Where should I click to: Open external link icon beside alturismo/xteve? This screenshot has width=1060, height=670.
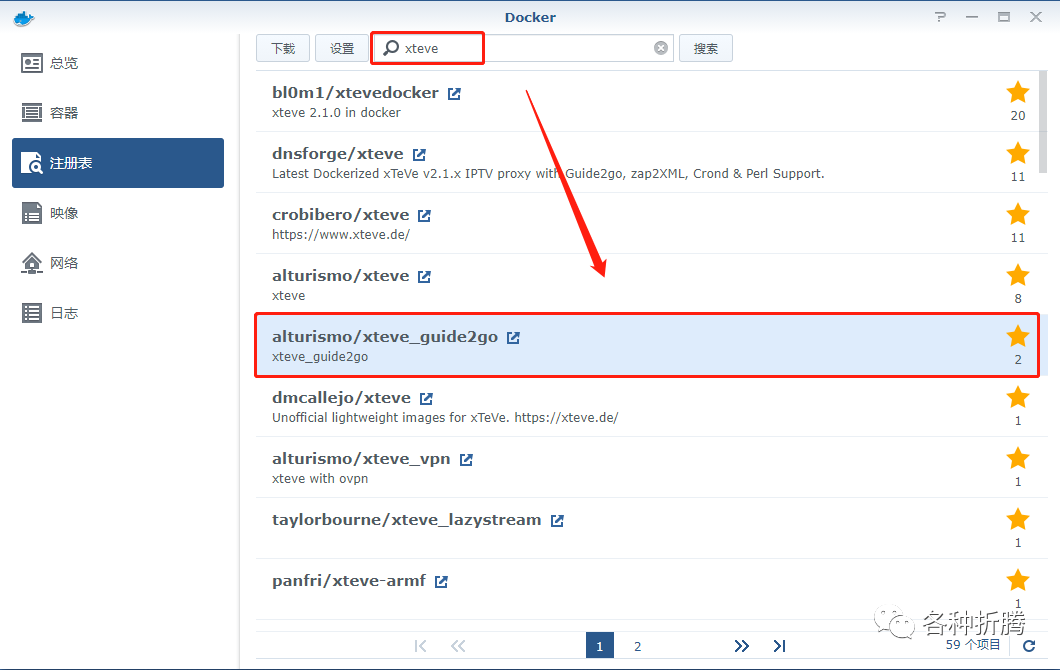[425, 276]
